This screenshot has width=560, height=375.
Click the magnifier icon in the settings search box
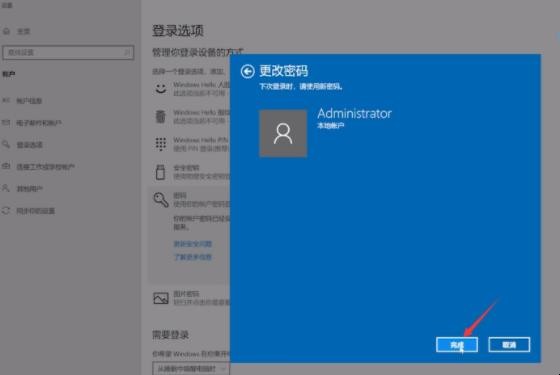click(127, 52)
